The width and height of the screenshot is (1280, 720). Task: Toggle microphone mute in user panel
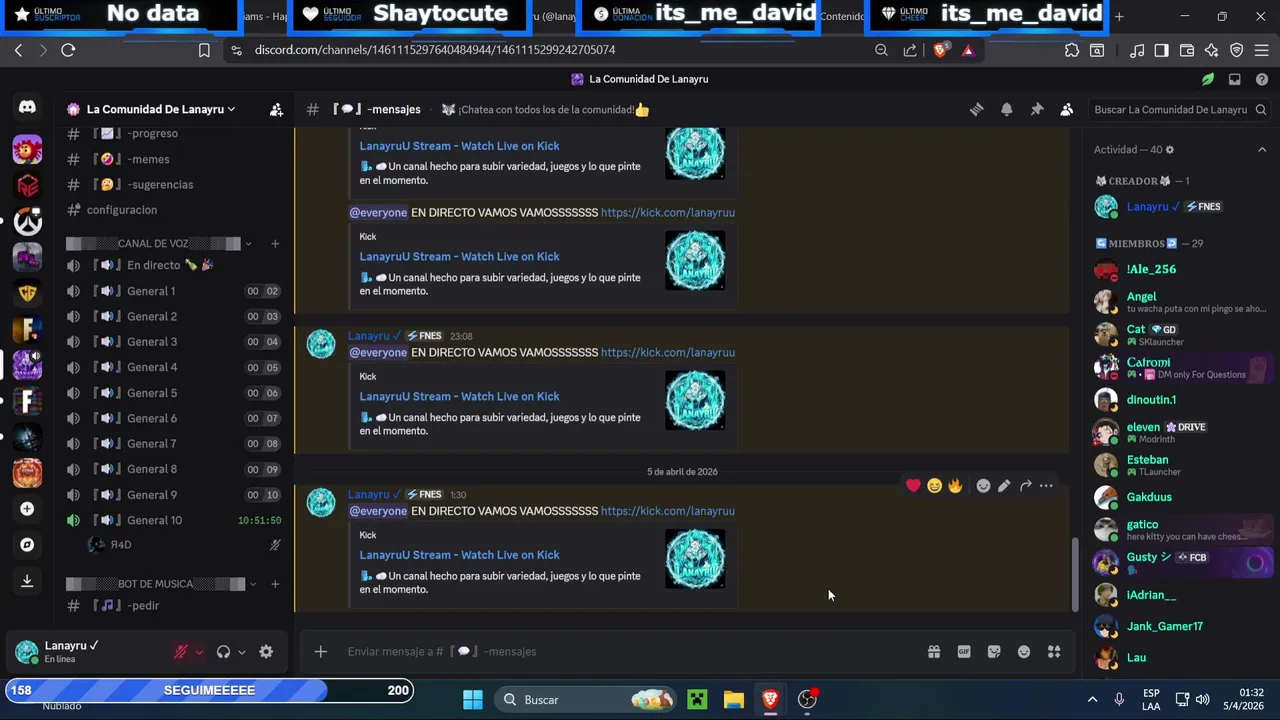181,651
